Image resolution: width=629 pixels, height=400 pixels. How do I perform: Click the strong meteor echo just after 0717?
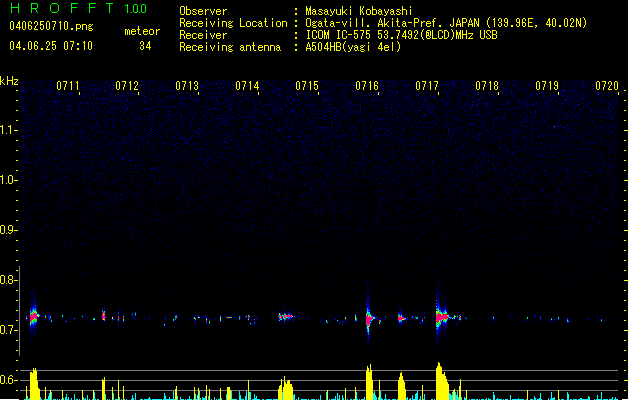pos(442,317)
